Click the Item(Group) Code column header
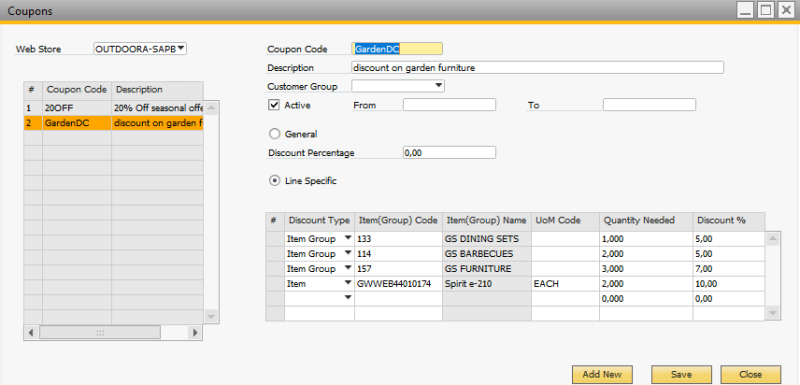800x385 pixels. pyautogui.click(x=398, y=221)
